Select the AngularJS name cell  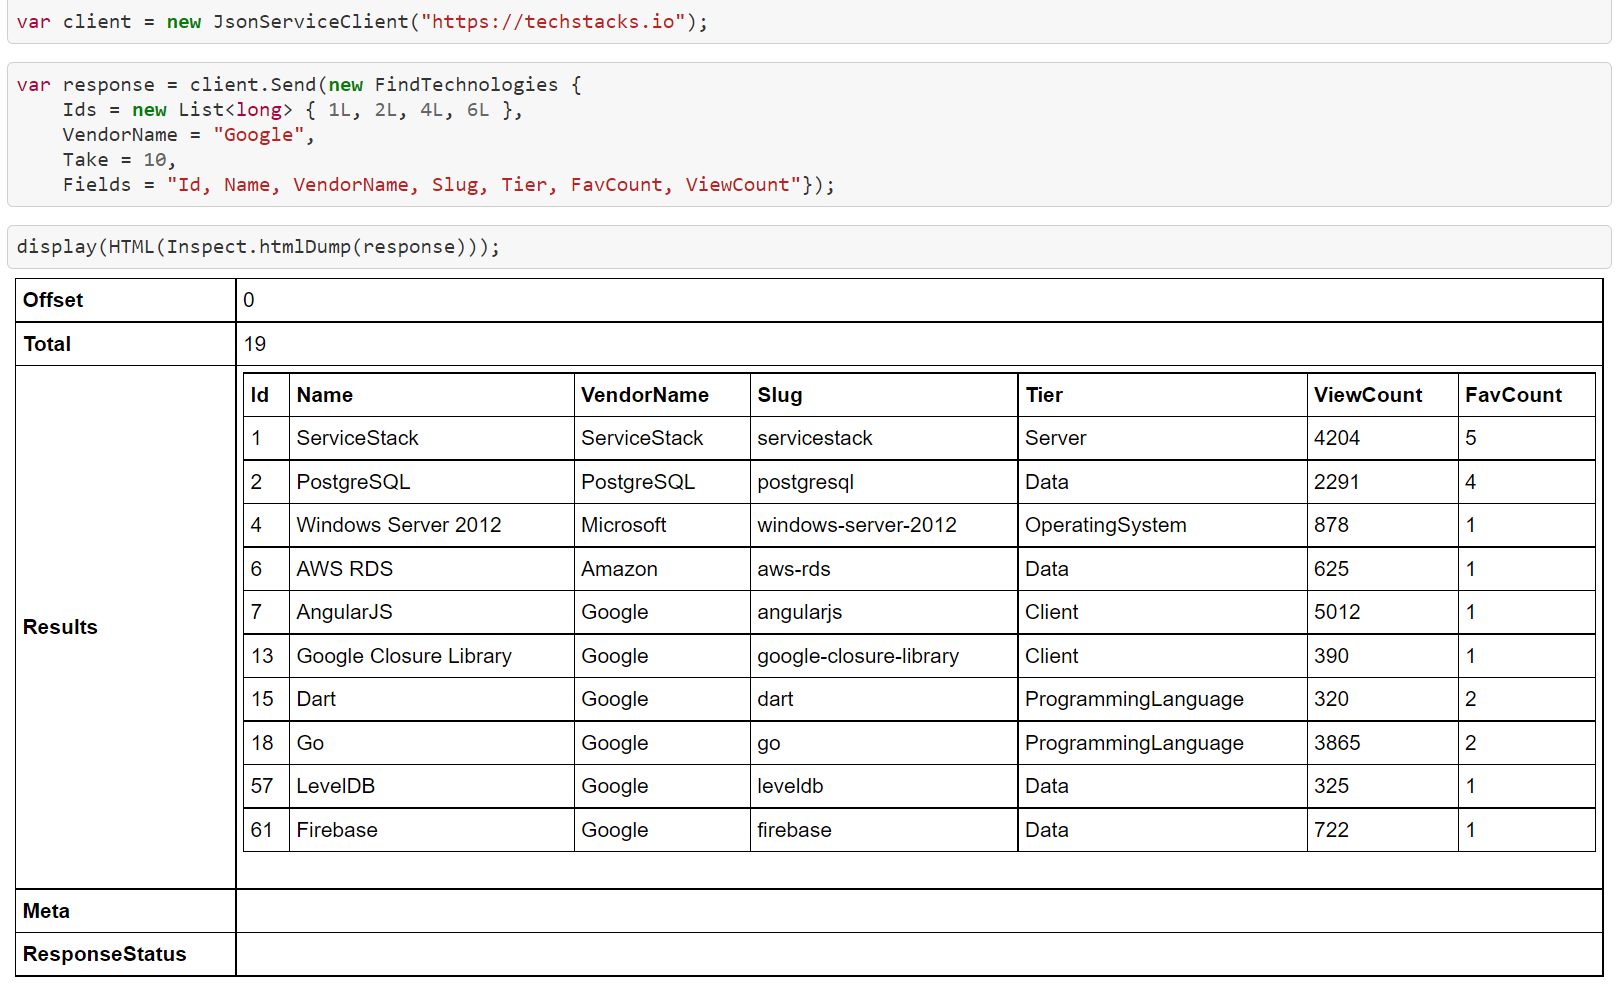pos(432,612)
